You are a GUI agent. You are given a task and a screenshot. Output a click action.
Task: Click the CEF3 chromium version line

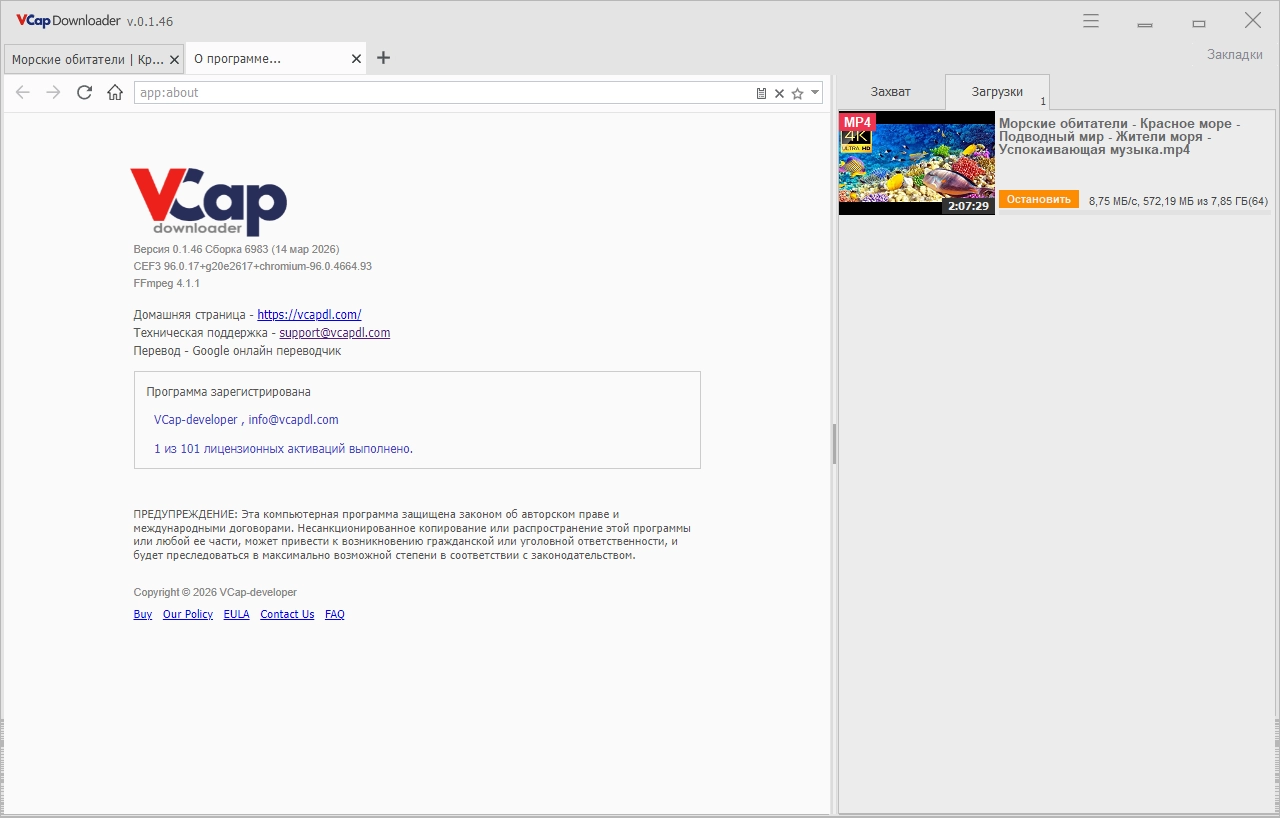253,266
